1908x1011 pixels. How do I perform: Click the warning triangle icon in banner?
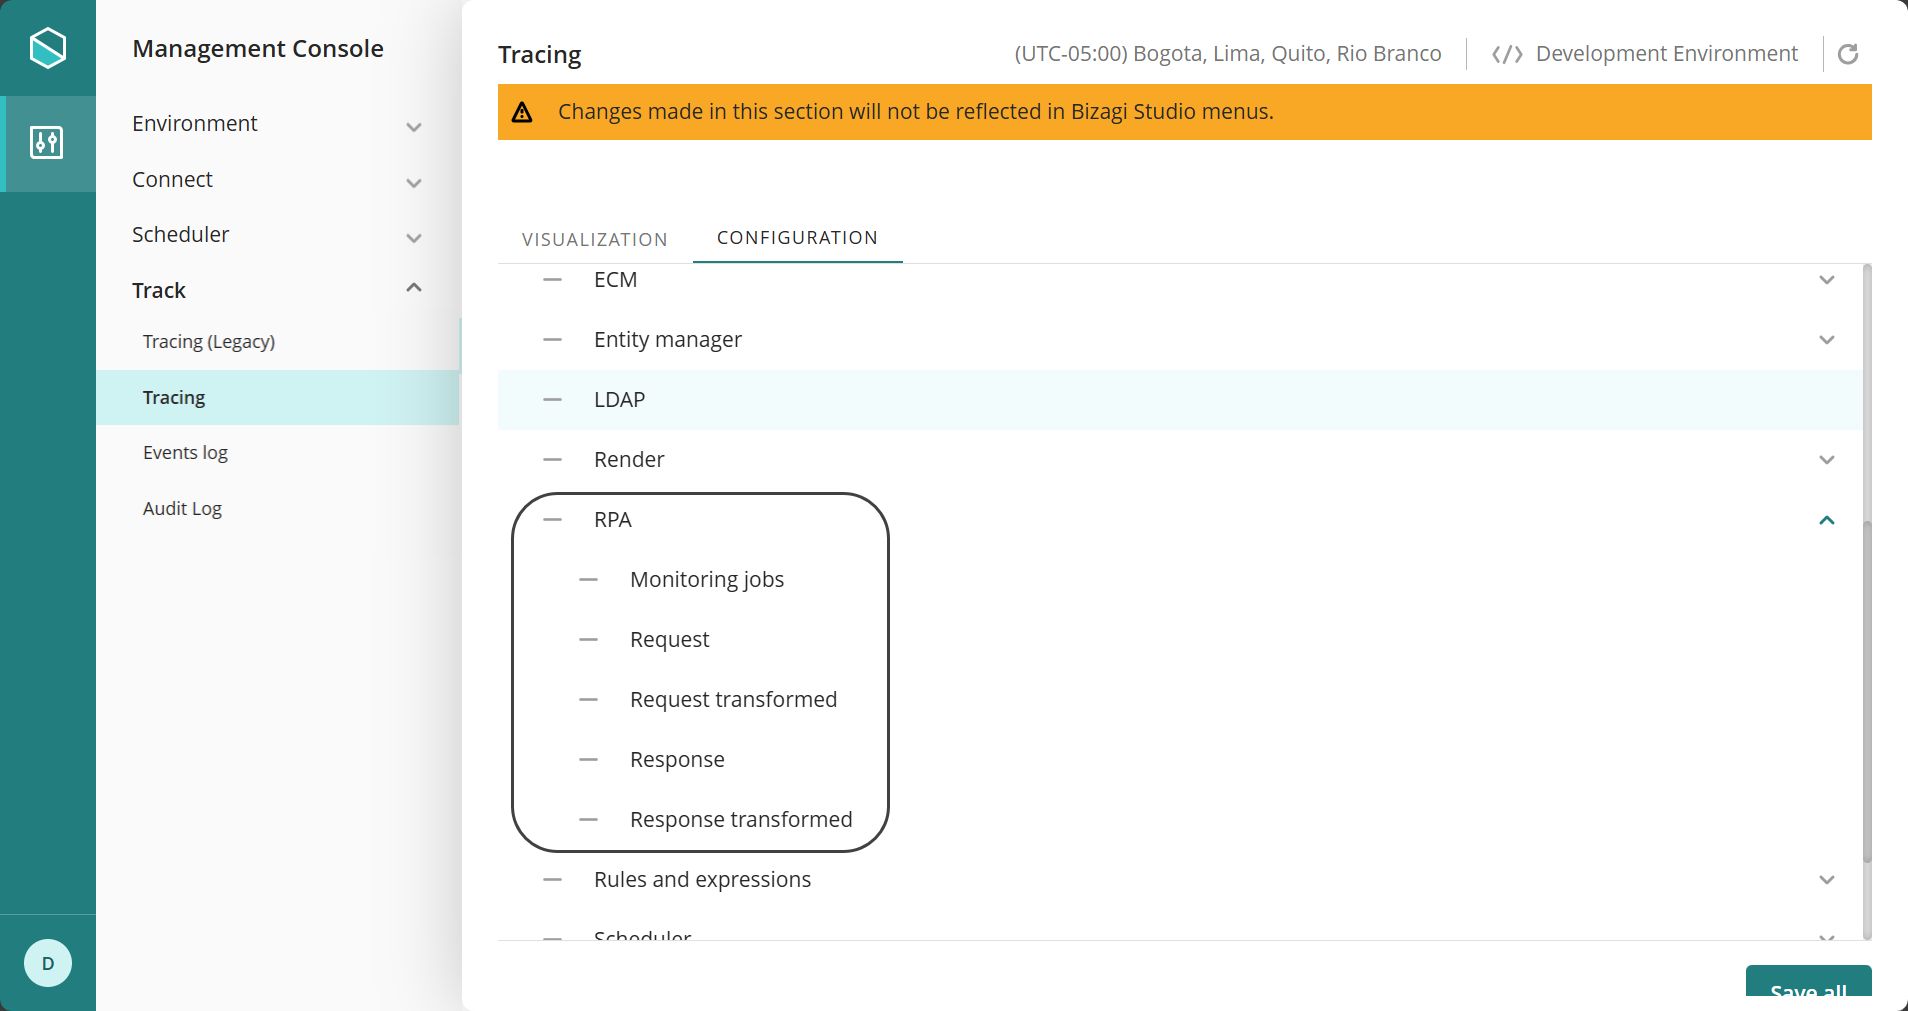tap(522, 112)
